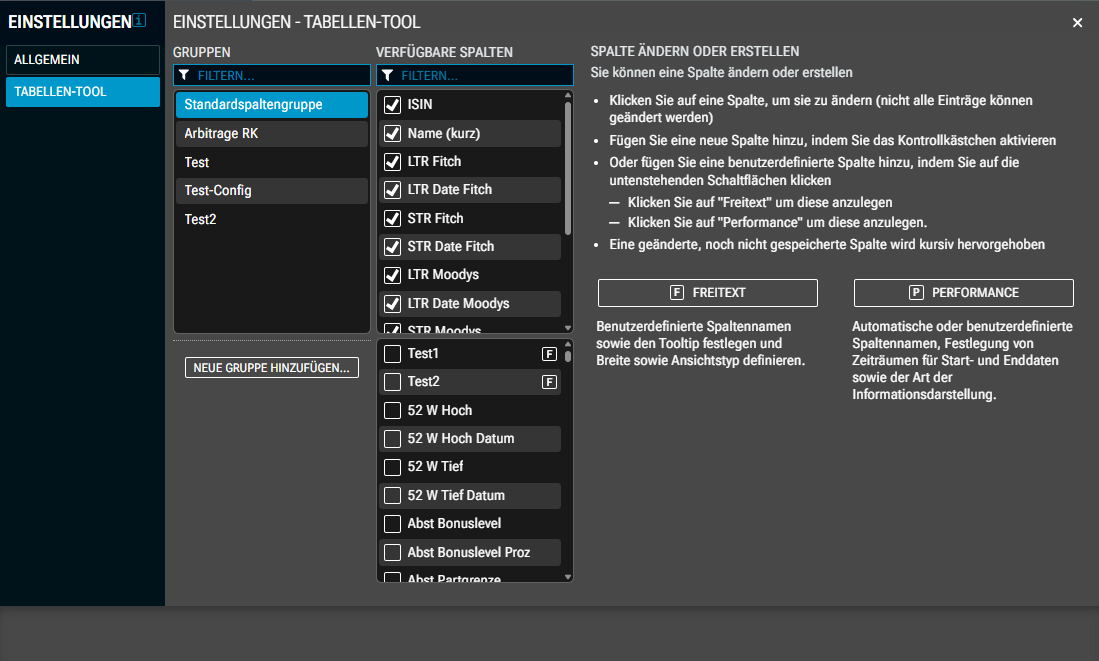Click the STR Fitch column name
The height and width of the screenshot is (661, 1099).
point(435,219)
